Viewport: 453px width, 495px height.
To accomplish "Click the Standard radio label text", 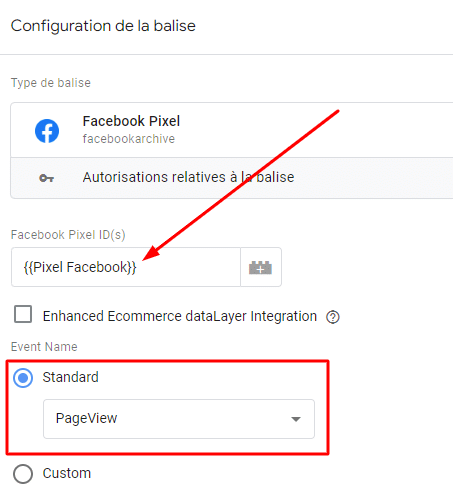I will 70,377.
